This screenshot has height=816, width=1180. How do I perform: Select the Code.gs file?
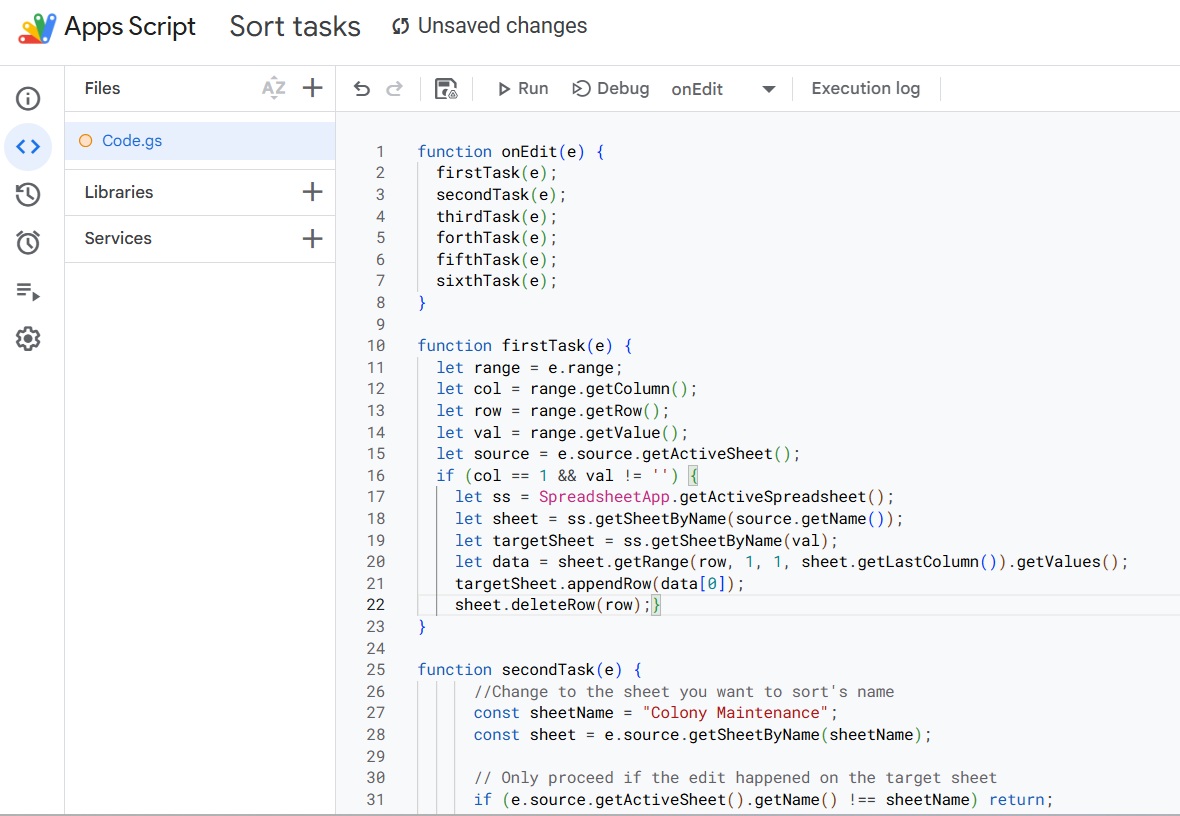pos(200,141)
